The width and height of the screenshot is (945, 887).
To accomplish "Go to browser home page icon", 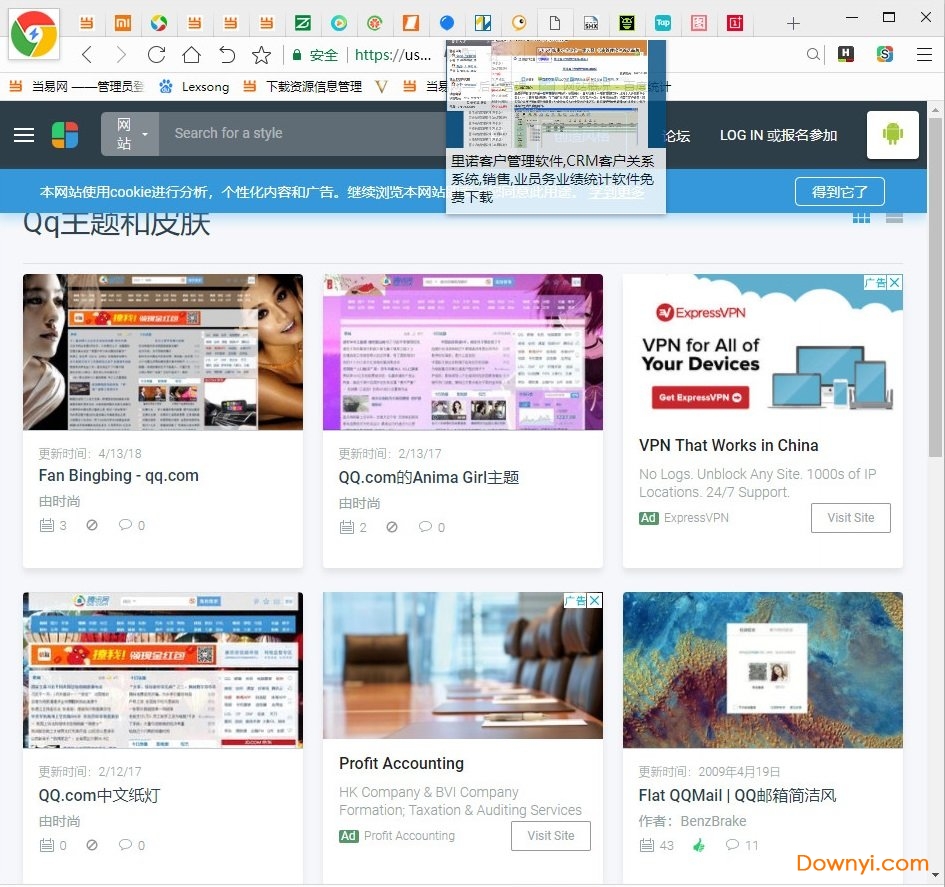I will pos(191,55).
